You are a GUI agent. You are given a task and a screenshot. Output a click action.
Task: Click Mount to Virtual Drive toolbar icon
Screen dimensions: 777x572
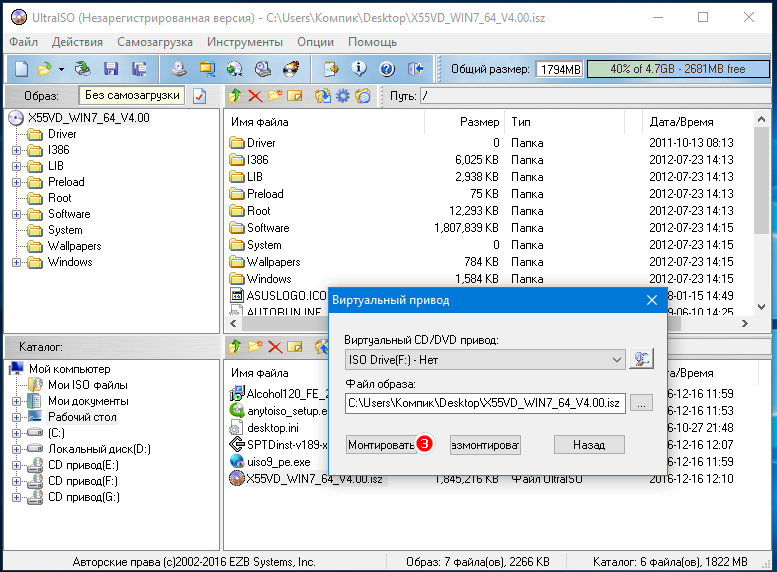click(263, 69)
